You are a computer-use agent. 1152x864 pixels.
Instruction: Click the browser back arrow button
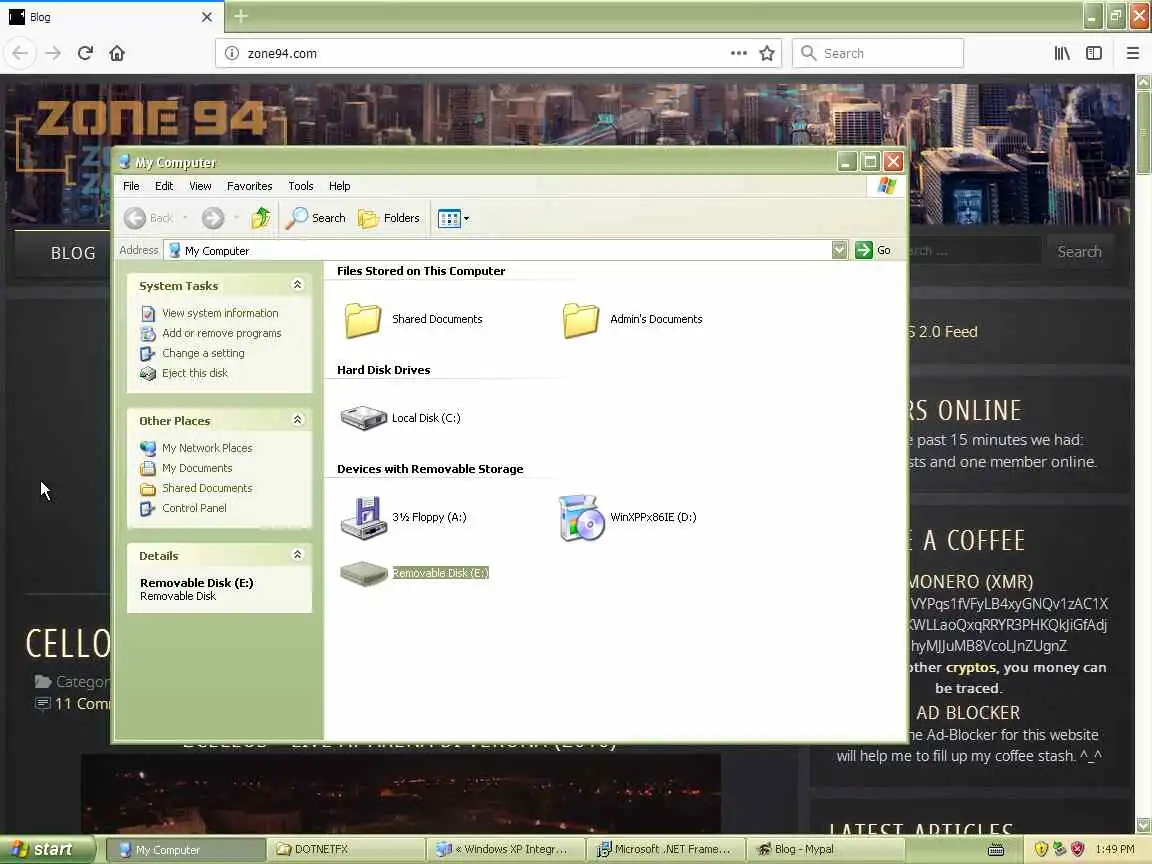coord(21,53)
